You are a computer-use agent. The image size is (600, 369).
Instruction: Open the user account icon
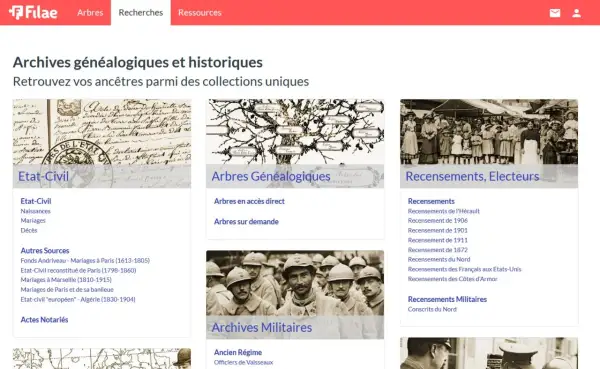[576, 13]
